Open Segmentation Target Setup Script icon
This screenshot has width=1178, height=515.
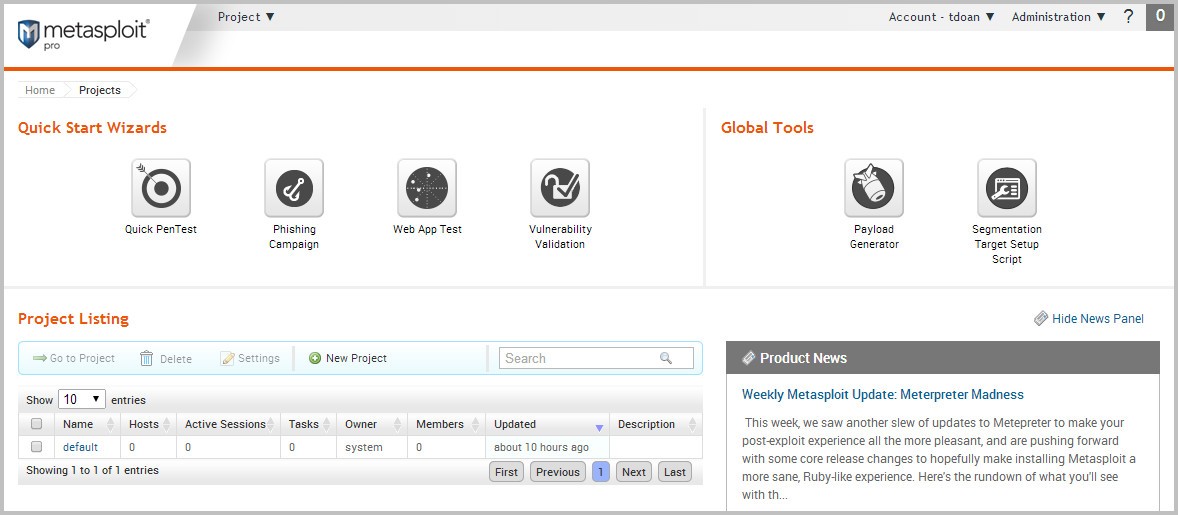[1007, 188]
